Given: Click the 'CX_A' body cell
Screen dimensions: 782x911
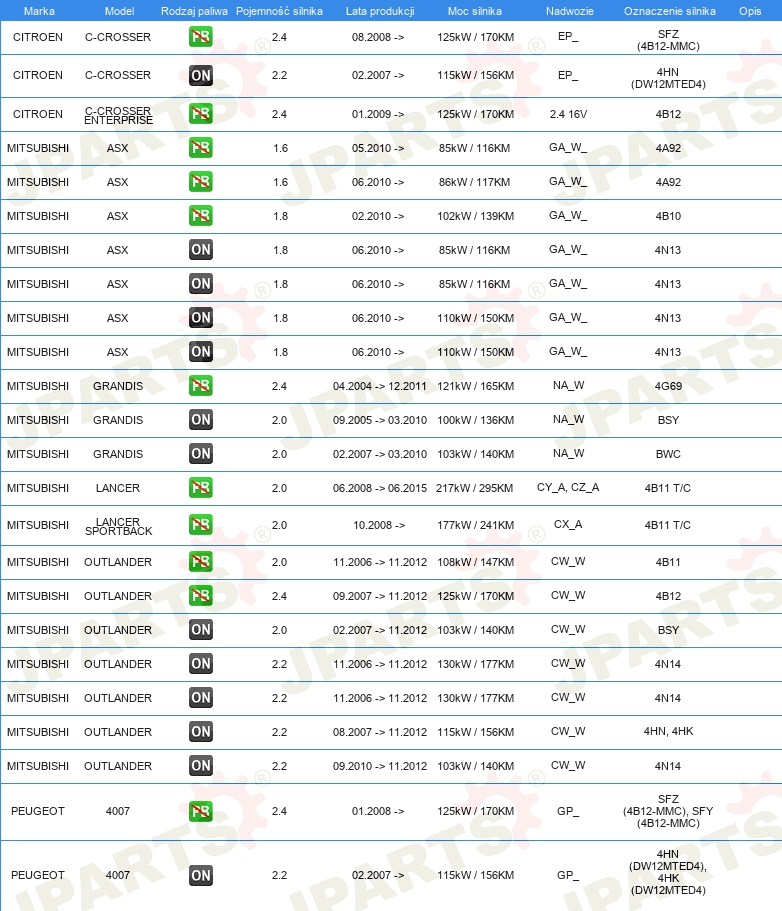Looking at the screenshot, I should coord(568,525).
